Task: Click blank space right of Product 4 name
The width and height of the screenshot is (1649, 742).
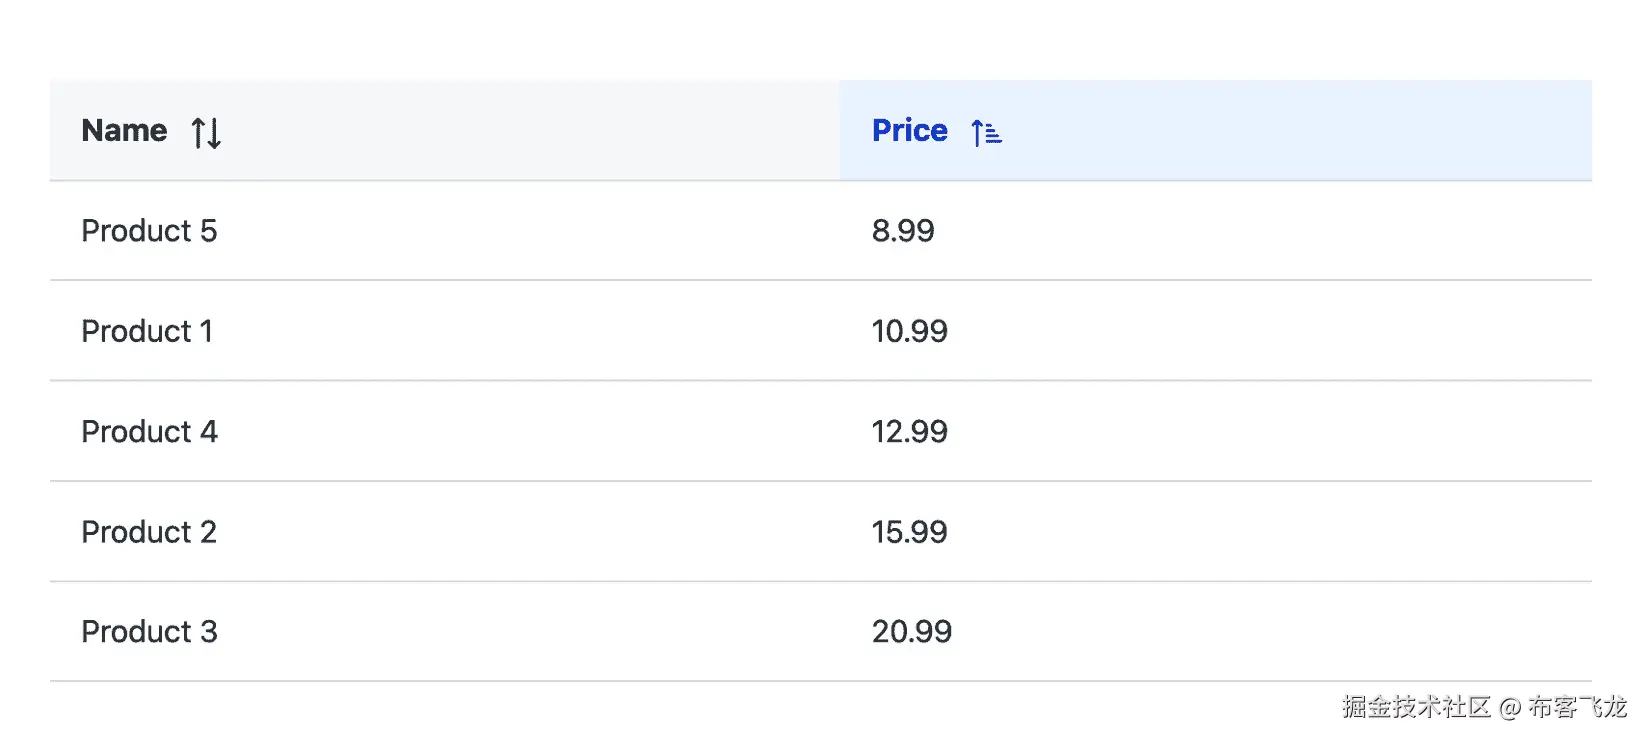Action: click(x=530, y=431)
